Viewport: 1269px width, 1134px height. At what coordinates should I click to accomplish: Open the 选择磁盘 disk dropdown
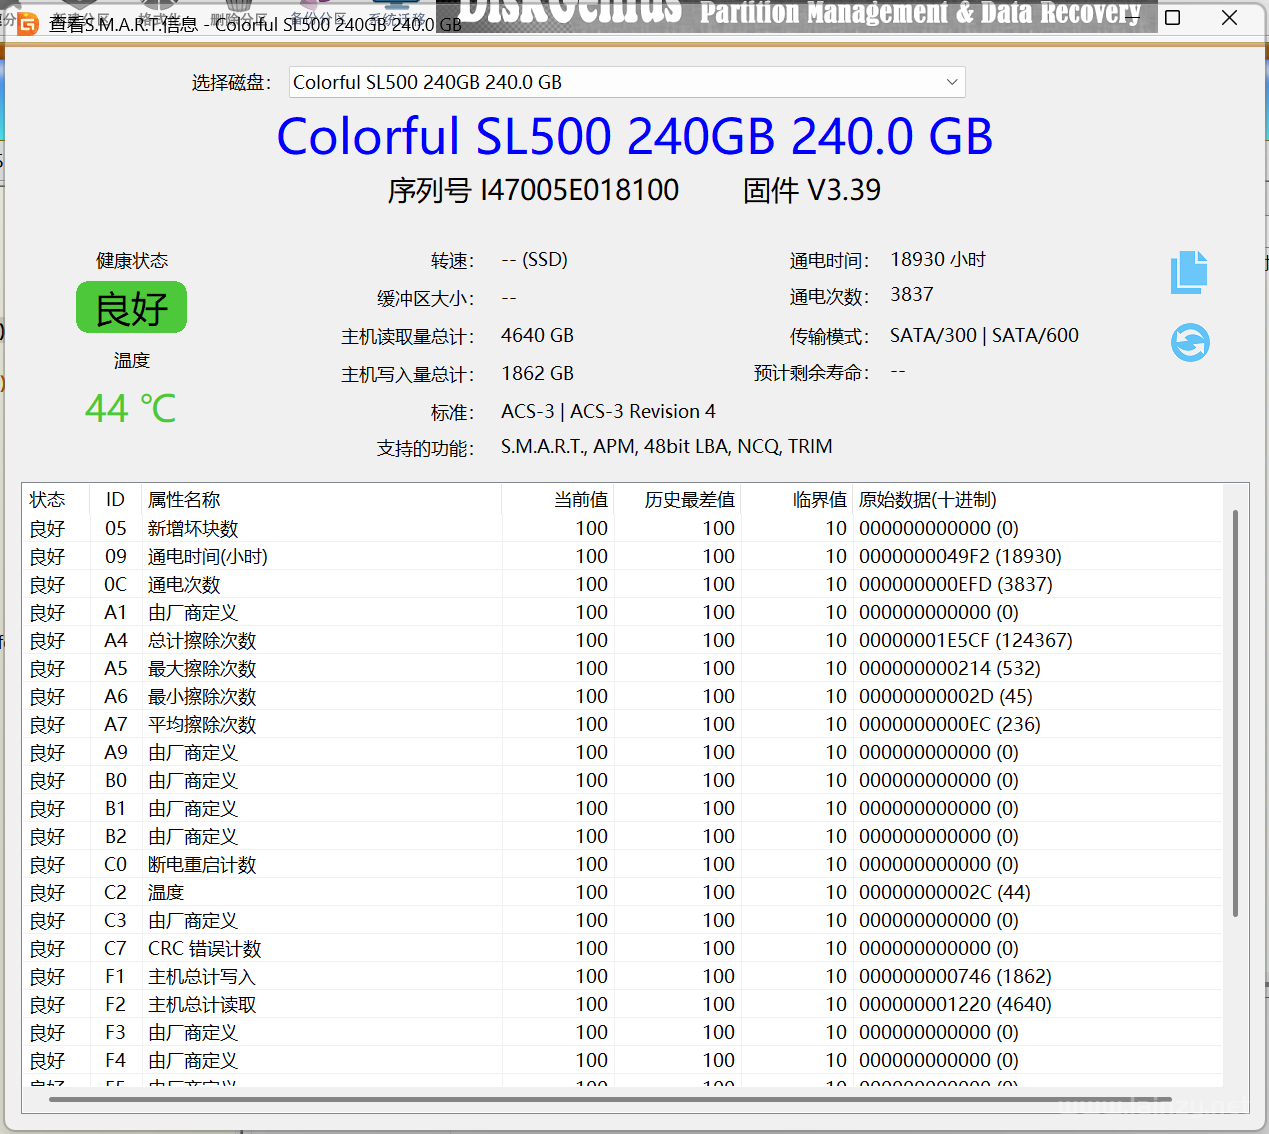pyautogui.click(x=951, y=82)
